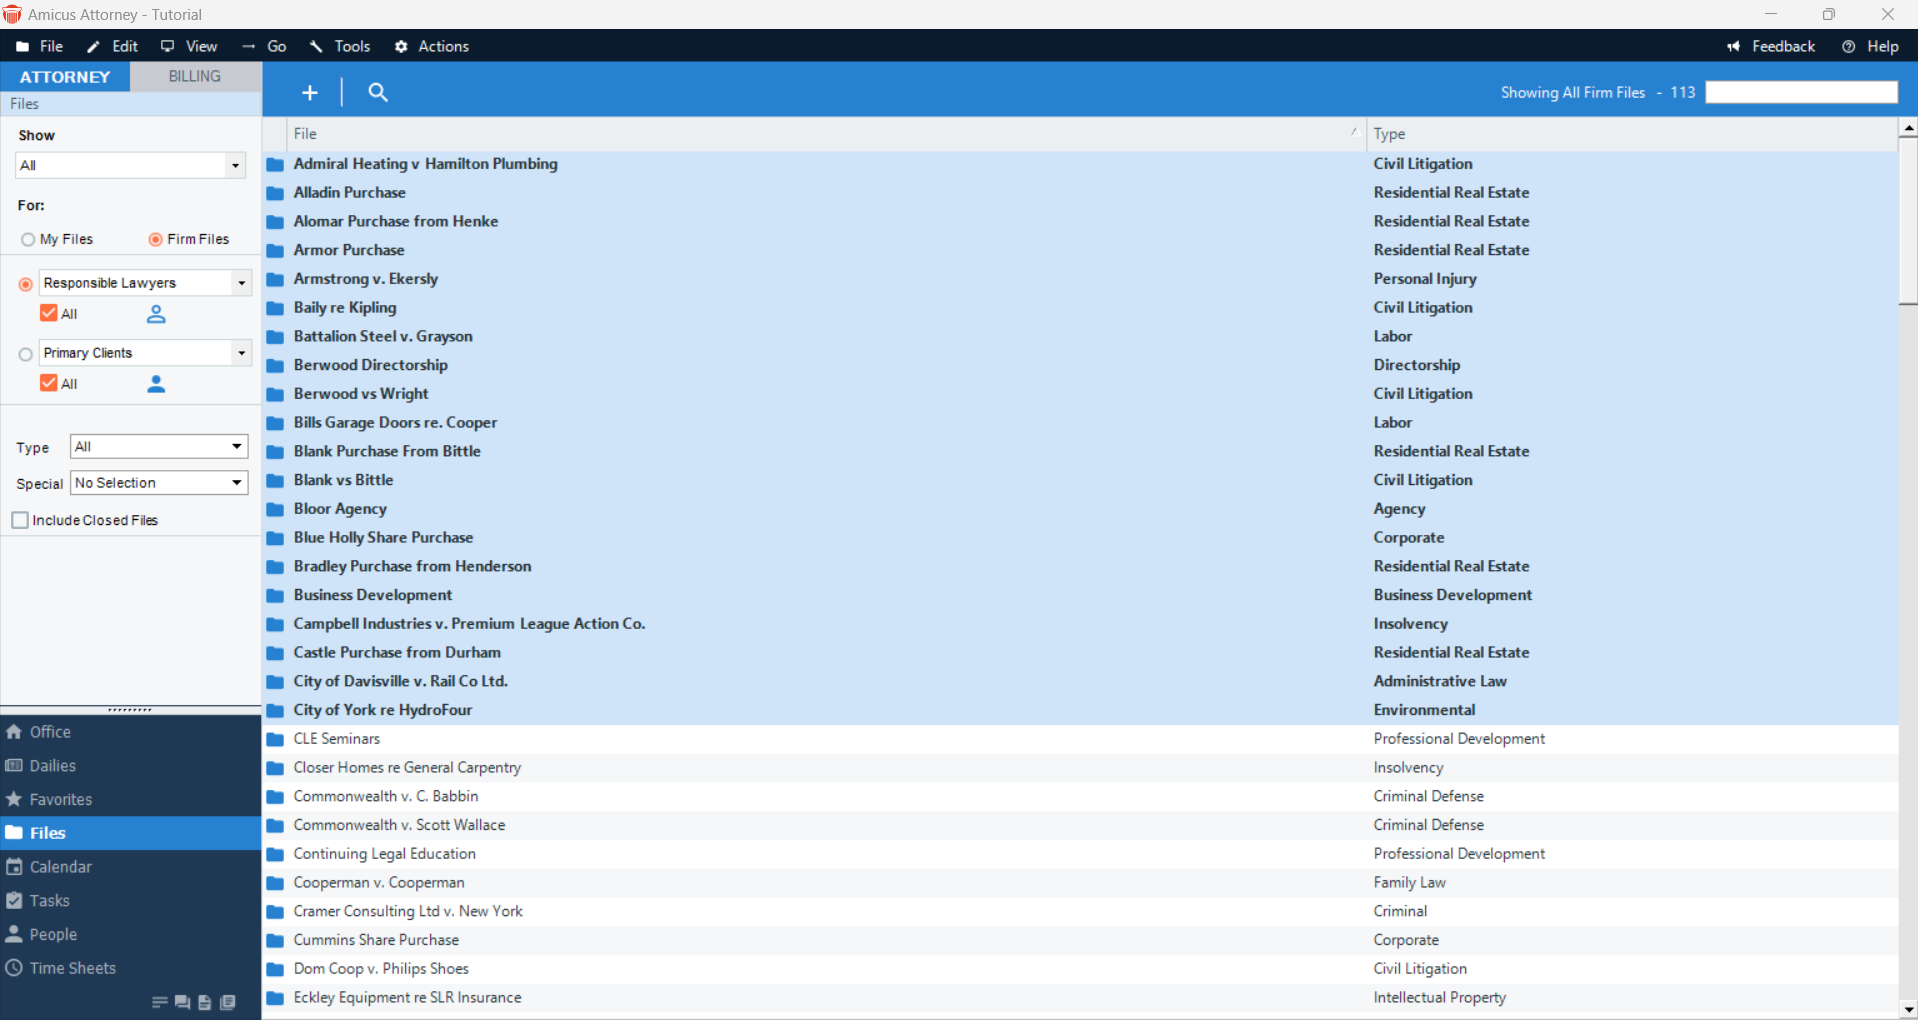Select the ATTORNEY tab

pyautogui.click(x=65, y=77)
